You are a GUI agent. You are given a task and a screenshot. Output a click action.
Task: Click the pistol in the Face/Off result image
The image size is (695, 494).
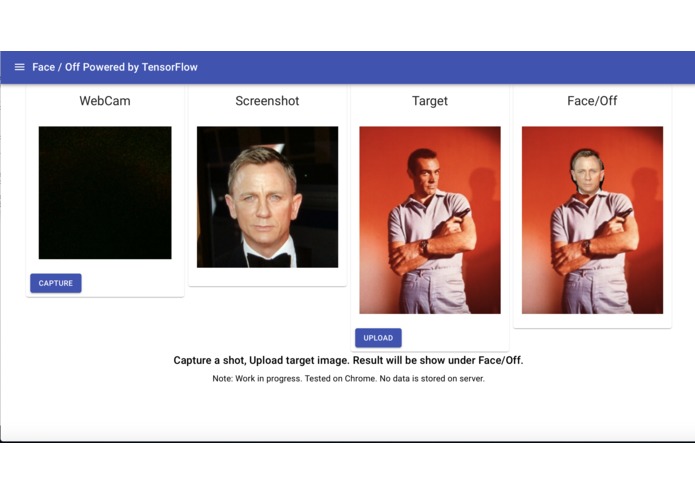[x=622, y=214]
